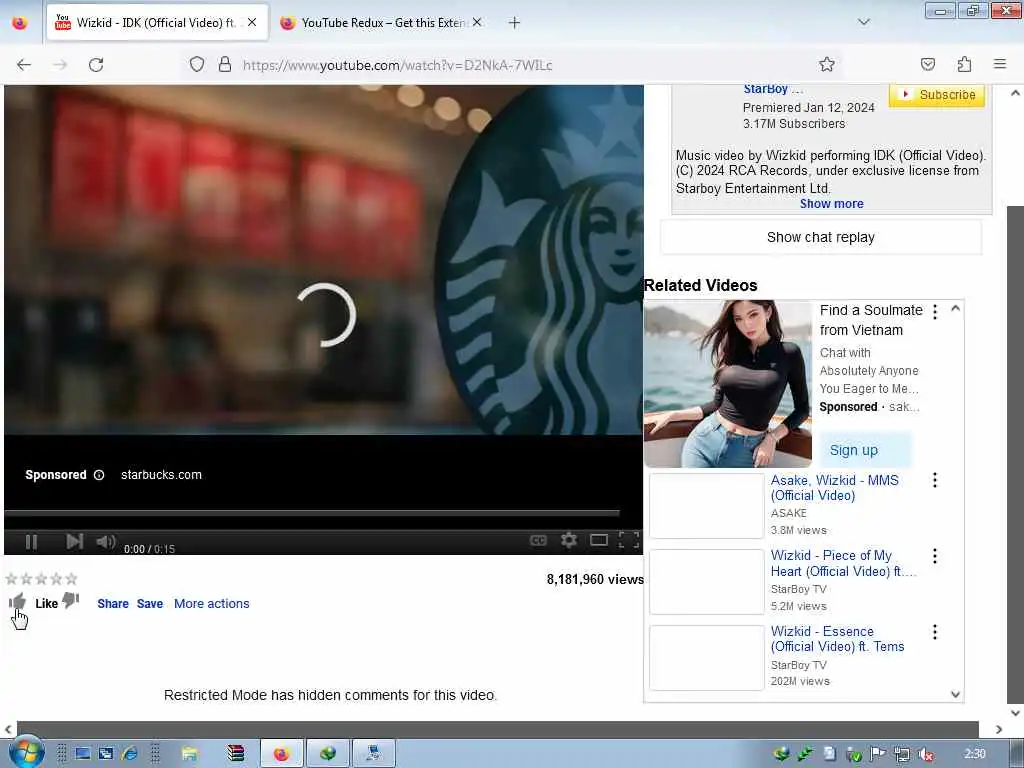Viewport: 1024px width, 768px height.
Task: Open the Extensions puzzle icon
Action: click(x=964, y=64)
